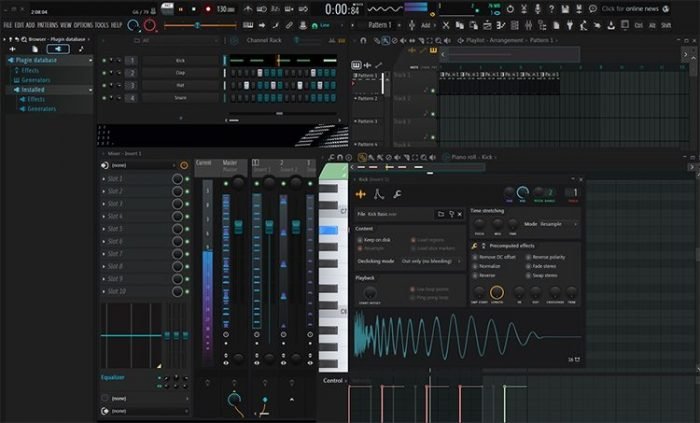
Task: Toggle the Normalize option
Action: (477, 265)
